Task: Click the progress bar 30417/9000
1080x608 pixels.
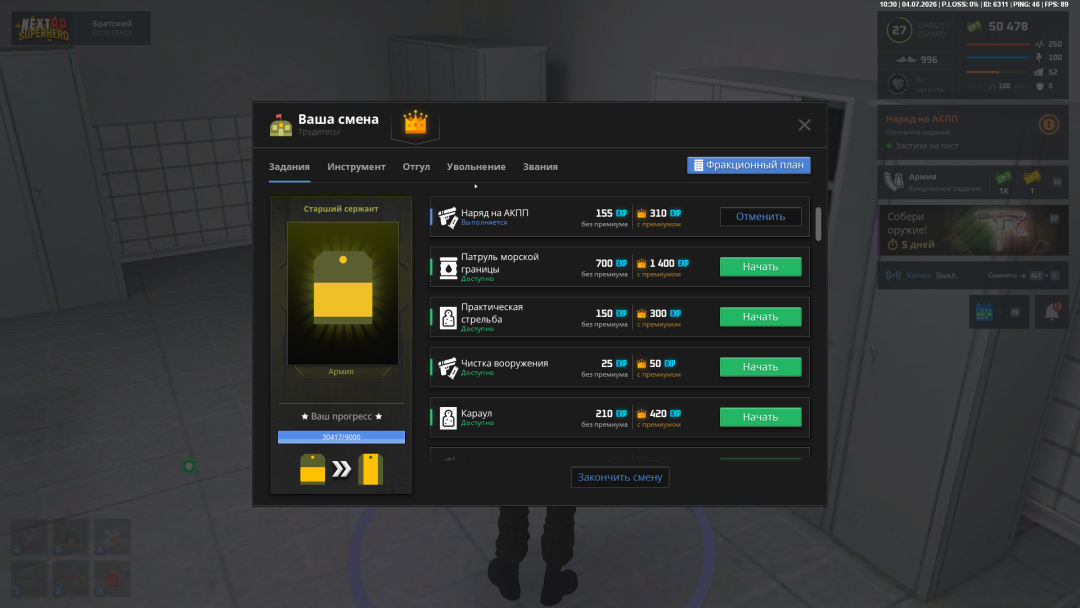Action: pos(341,437)
